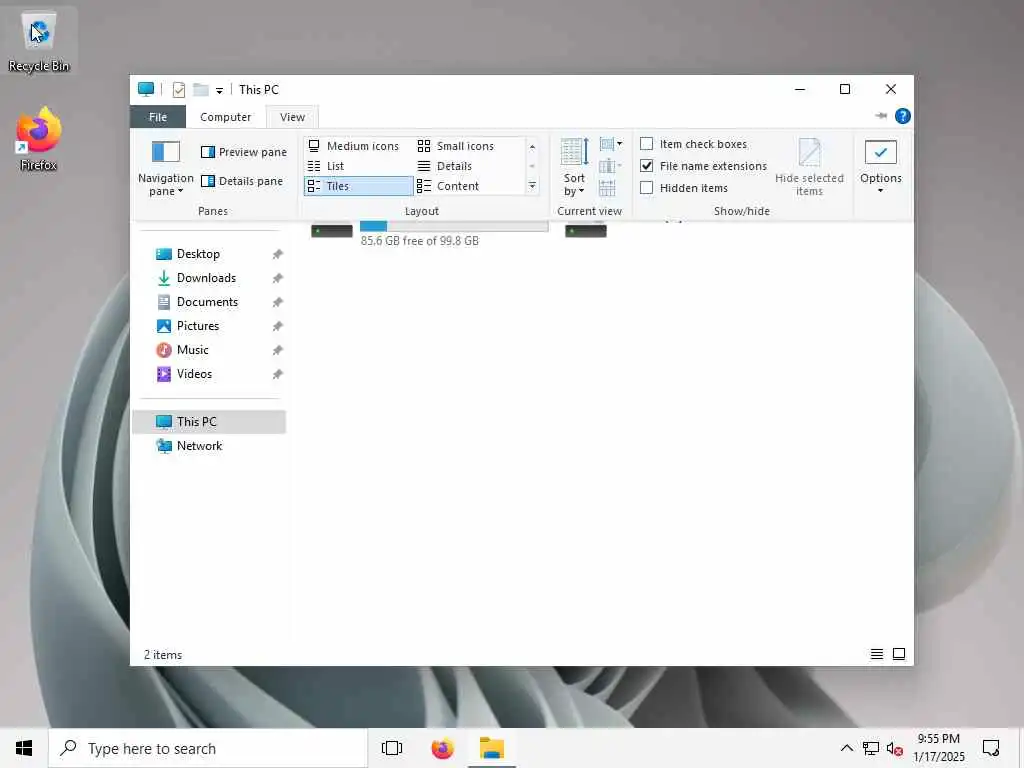This screenshot has height=768, width=1024.
Task: Select Tiles layout
Action: click(359, 186)
